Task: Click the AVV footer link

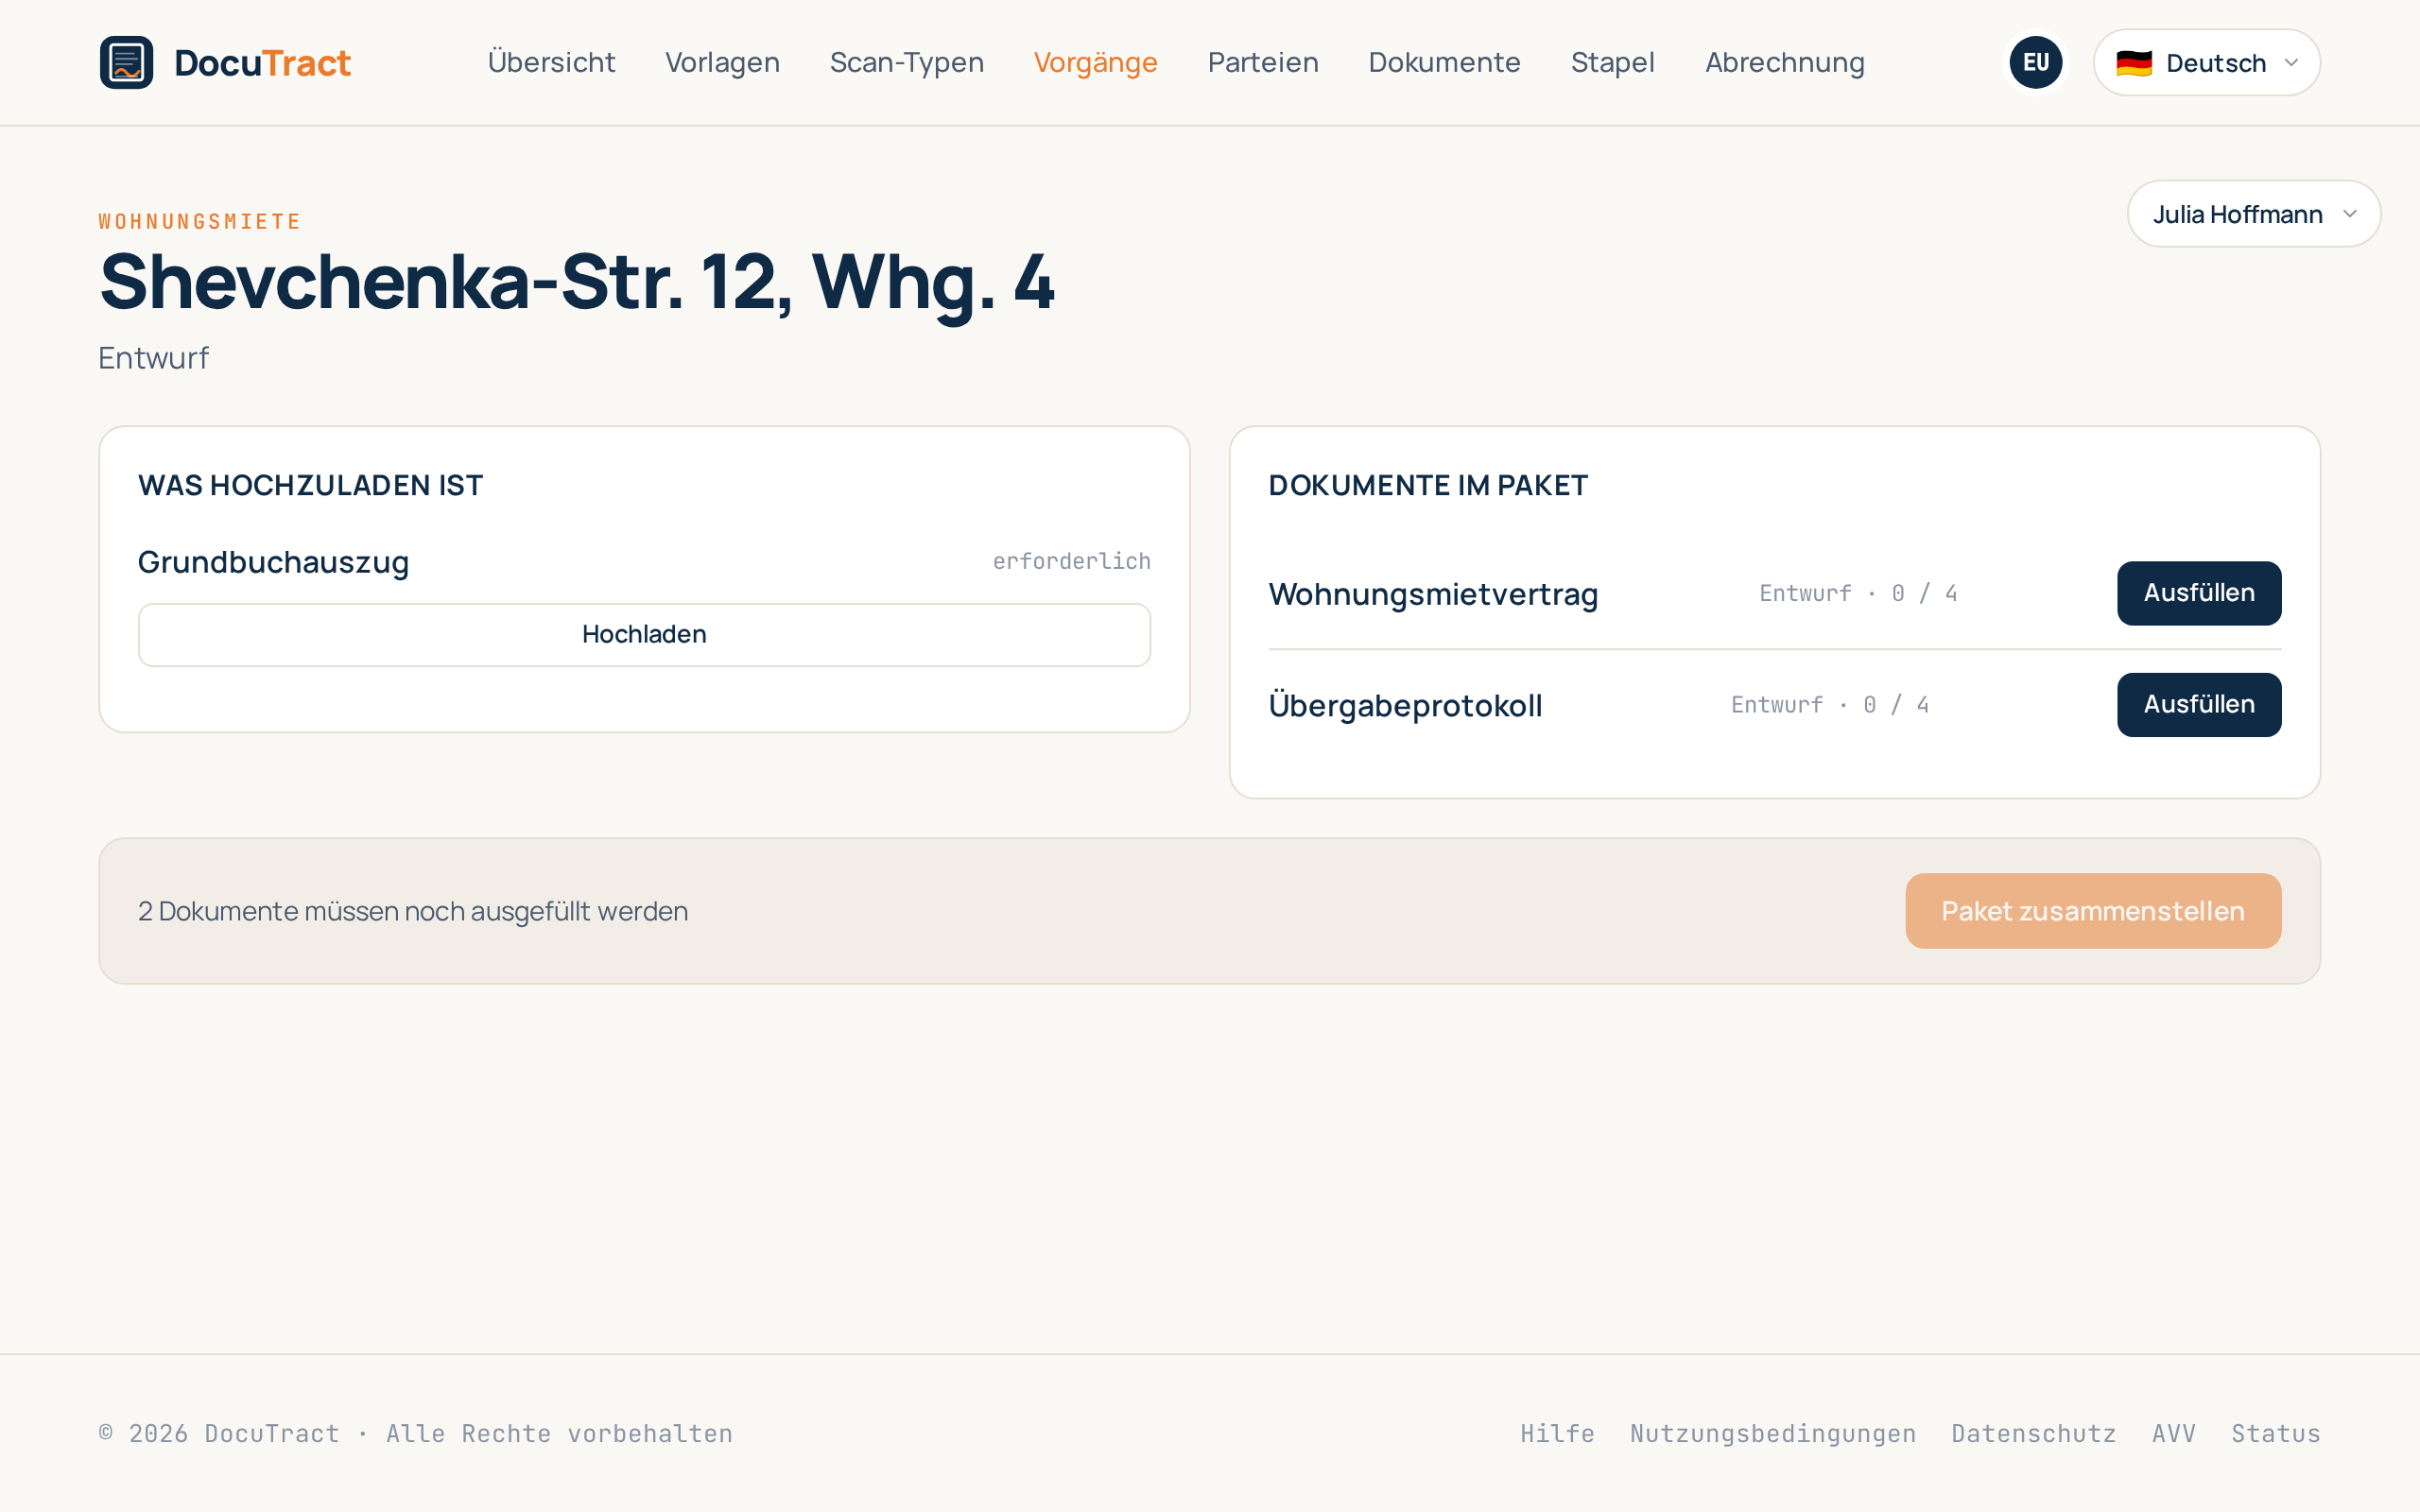Action: coord(2173,1433)
